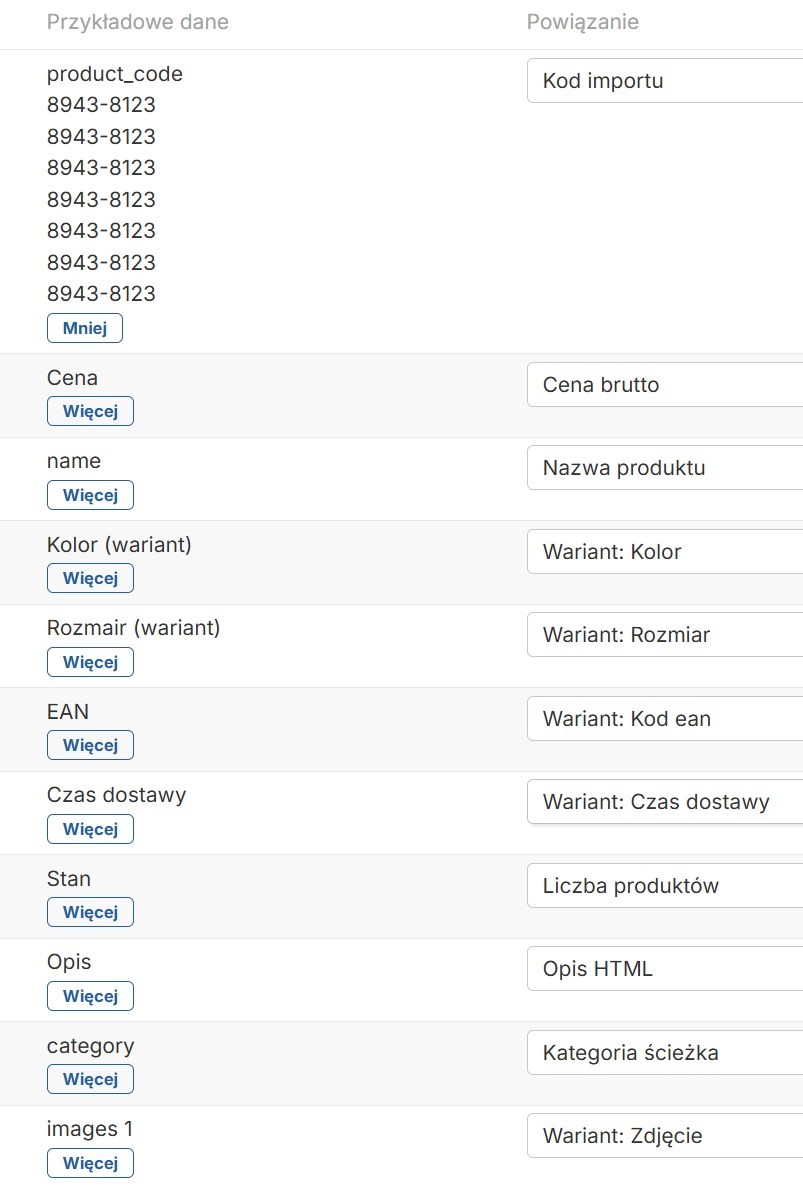Show more examples for Czas dostawy

[x=90, y=829]
